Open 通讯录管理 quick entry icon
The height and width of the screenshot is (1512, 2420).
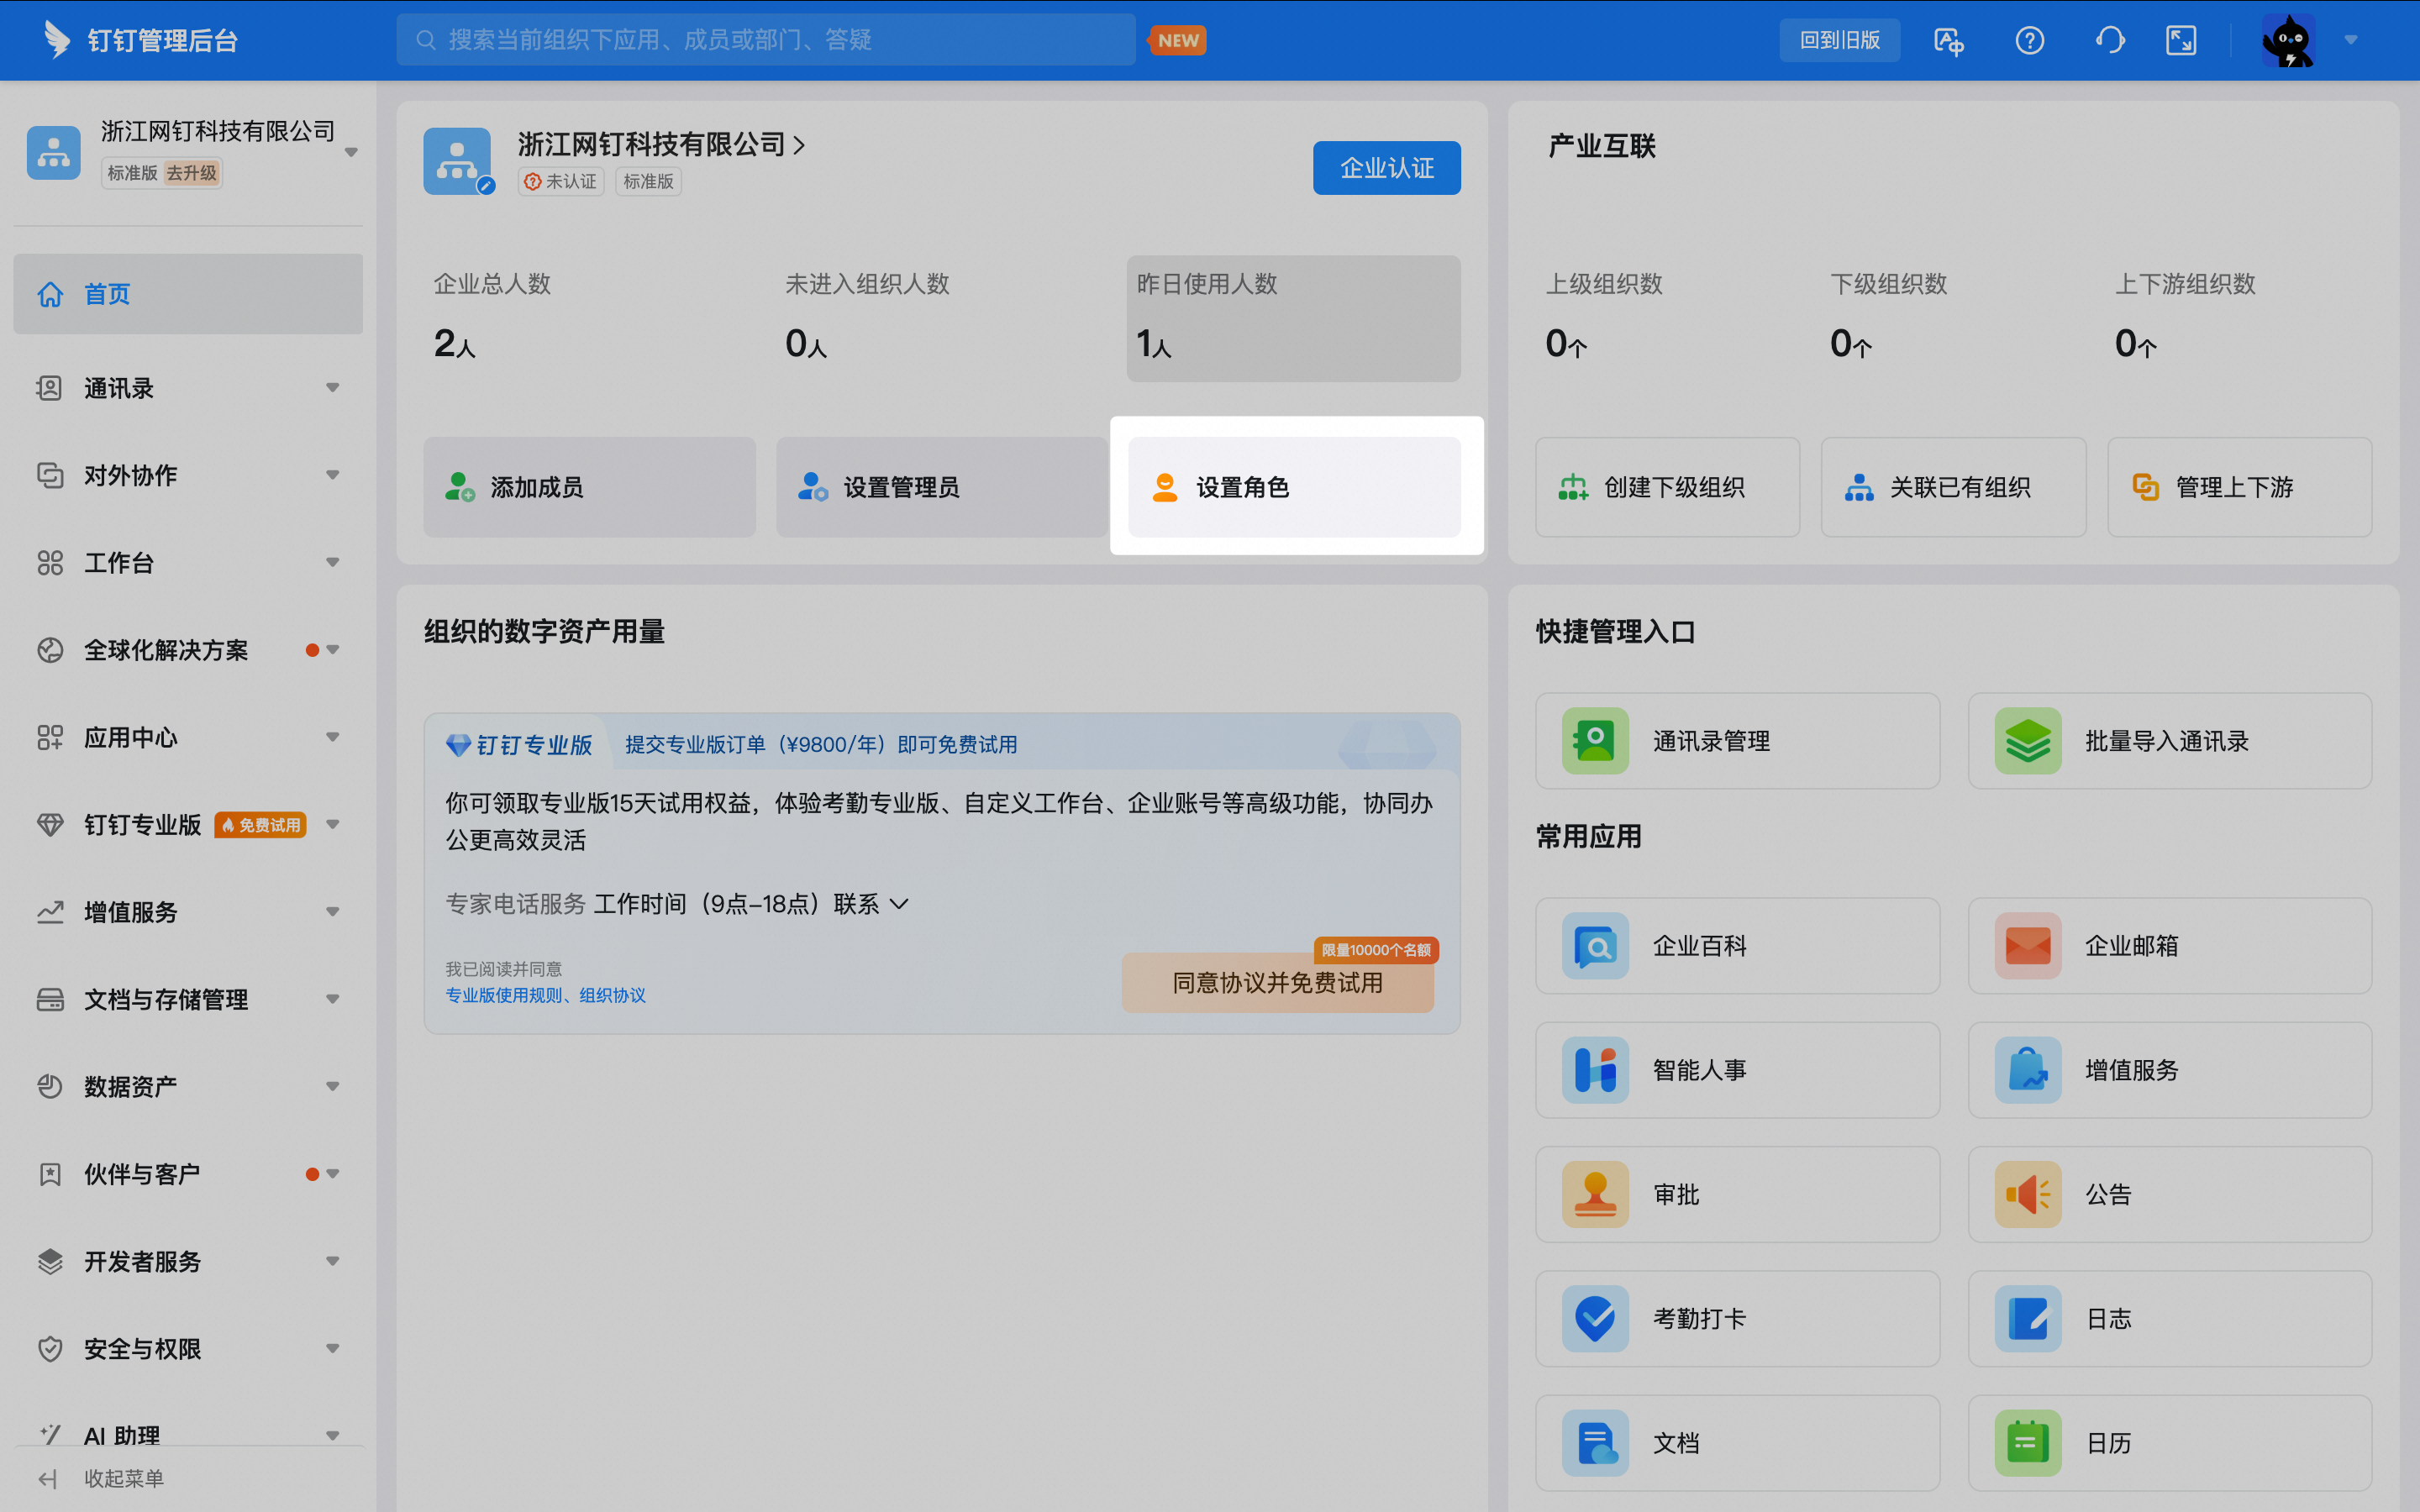click(x=1595, y=741)
